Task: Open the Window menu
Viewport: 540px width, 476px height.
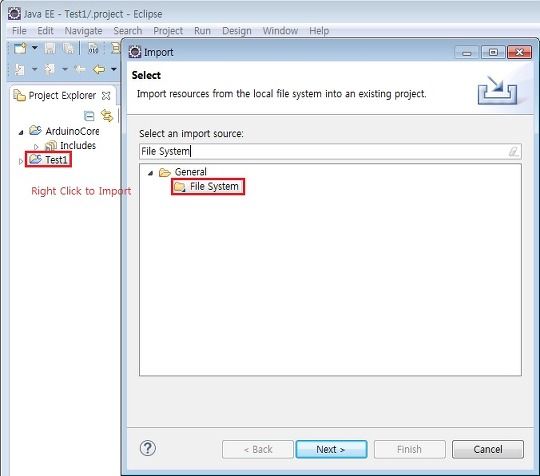Action: tap(280, 31)
